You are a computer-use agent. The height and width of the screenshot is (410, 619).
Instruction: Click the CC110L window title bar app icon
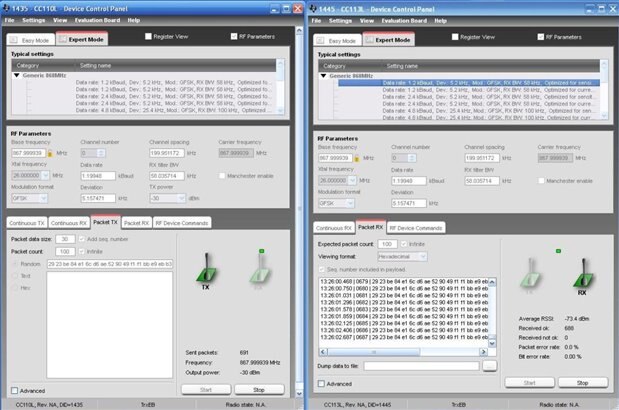point(6,8)
